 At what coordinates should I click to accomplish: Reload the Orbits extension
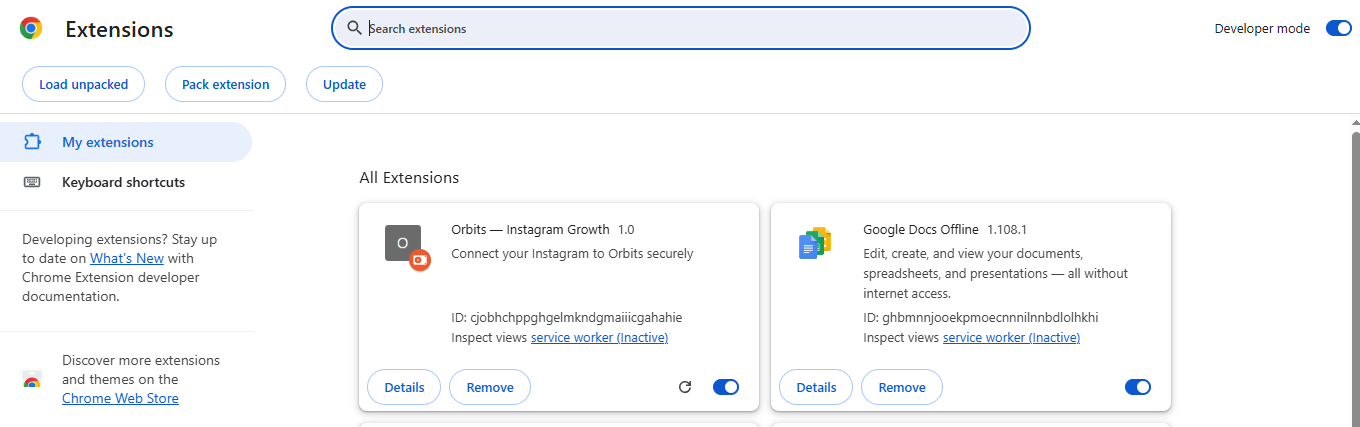pos(685,387)
